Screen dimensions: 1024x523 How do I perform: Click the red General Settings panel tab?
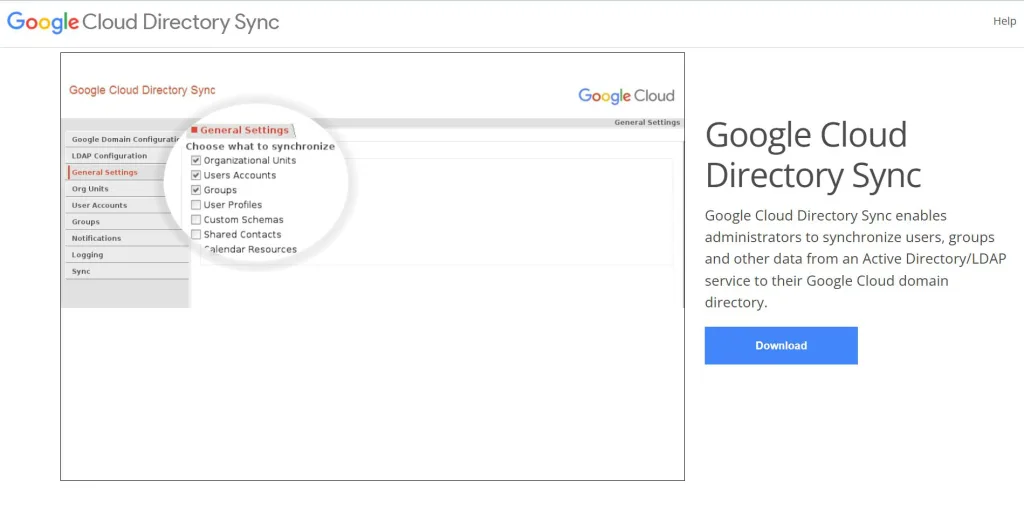pos(240,130)
